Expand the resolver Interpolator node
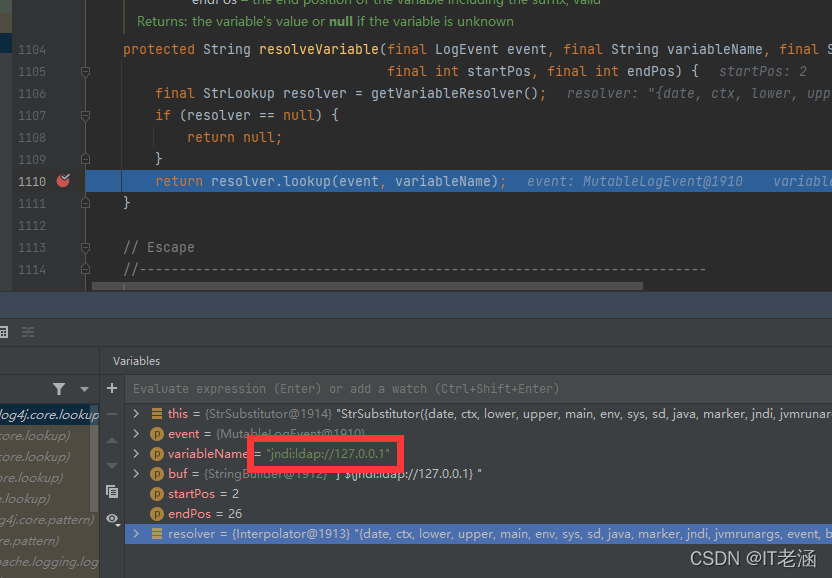832x578 pixels. [136, 533]
